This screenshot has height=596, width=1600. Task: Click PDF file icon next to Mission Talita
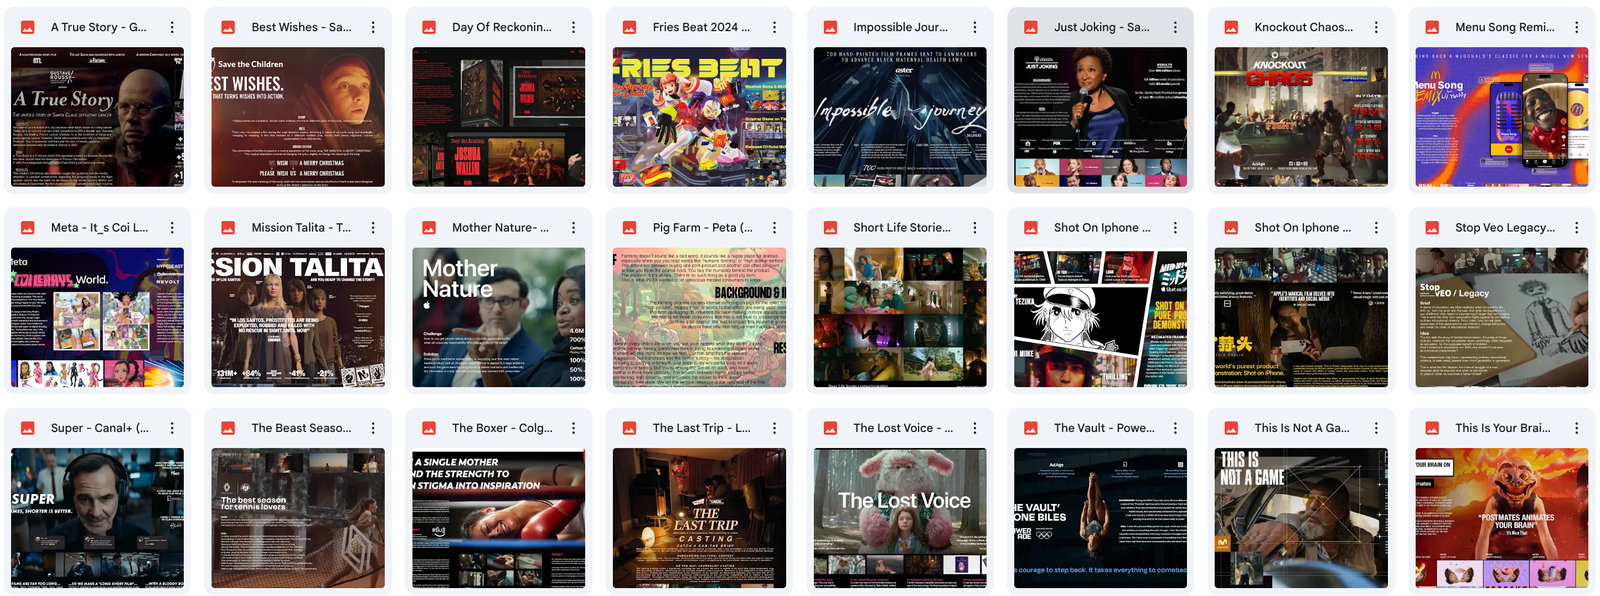coord(228,227)
